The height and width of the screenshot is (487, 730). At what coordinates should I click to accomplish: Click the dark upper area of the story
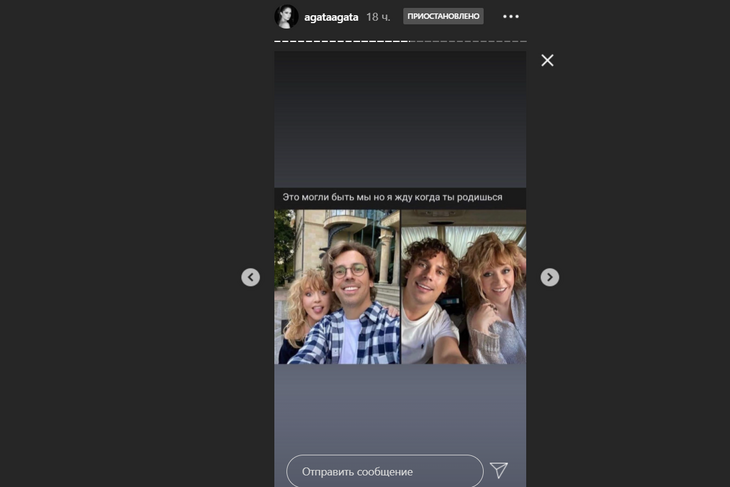tap(400, 120)
